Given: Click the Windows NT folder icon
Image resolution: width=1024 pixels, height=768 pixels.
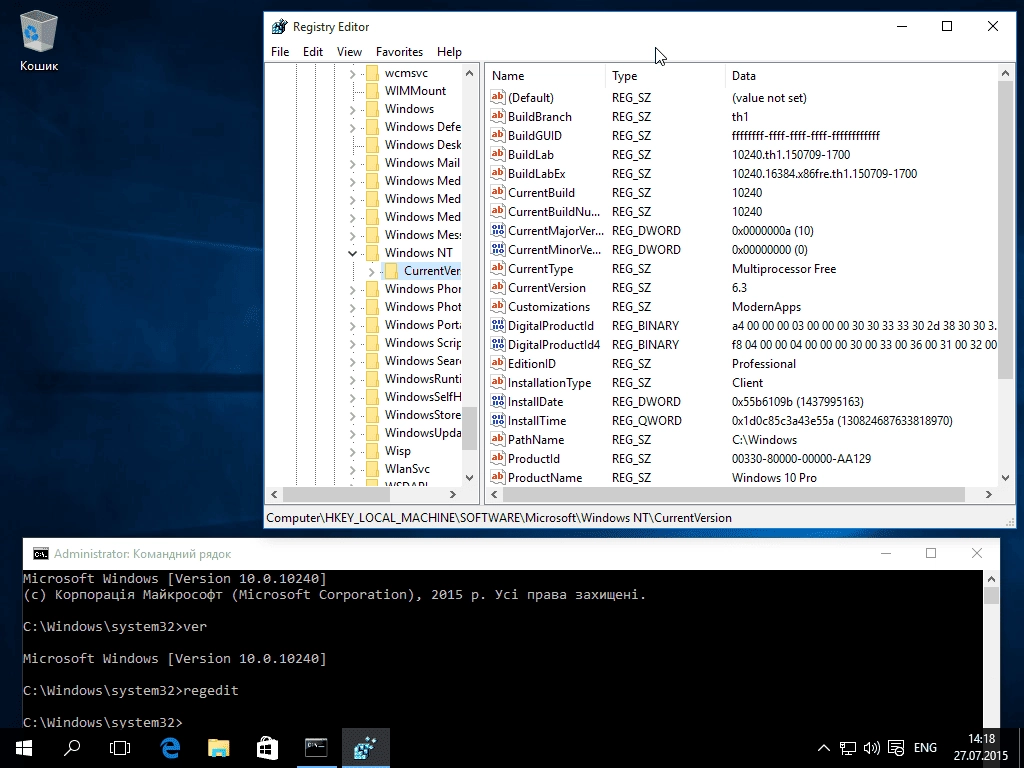Looking at the screenshot, I should (372, 252).
